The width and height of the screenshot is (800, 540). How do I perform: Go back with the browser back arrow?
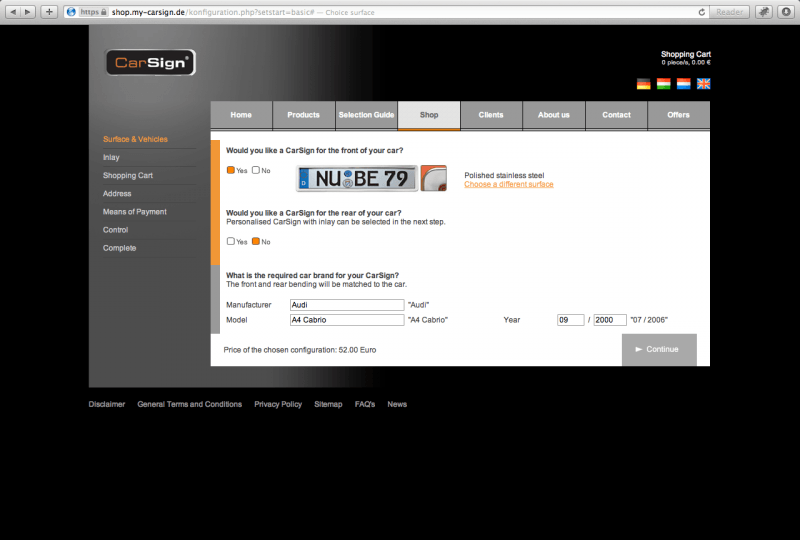(13, 12)
